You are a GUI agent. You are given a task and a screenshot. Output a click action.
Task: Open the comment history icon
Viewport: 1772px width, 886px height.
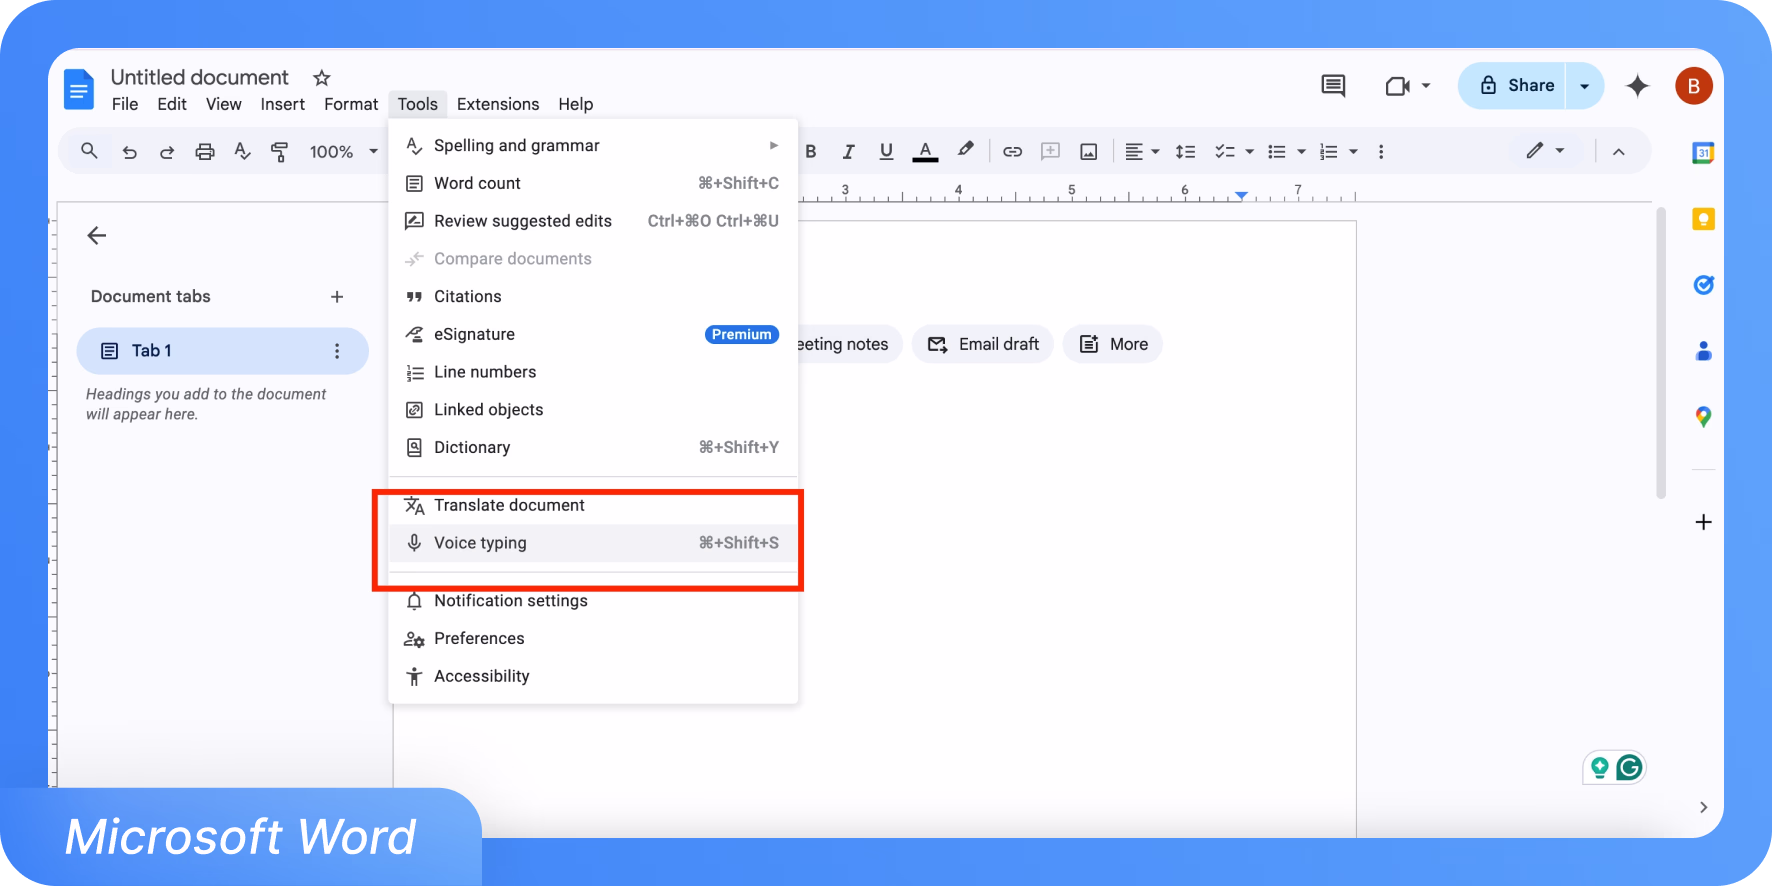tap(1333, 86)
